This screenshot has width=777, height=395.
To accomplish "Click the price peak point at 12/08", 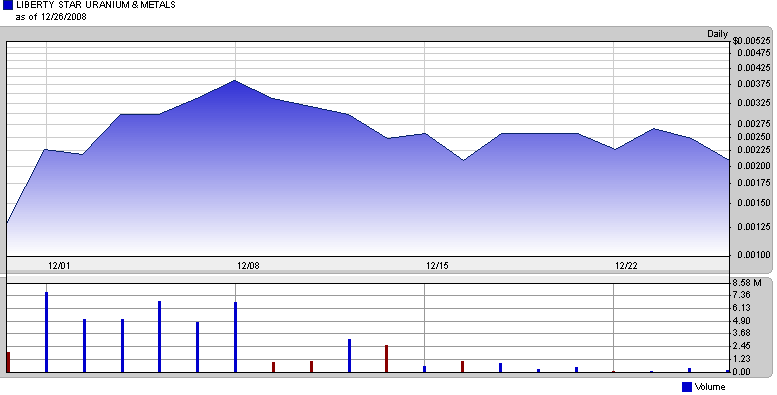I will [235, 80].
